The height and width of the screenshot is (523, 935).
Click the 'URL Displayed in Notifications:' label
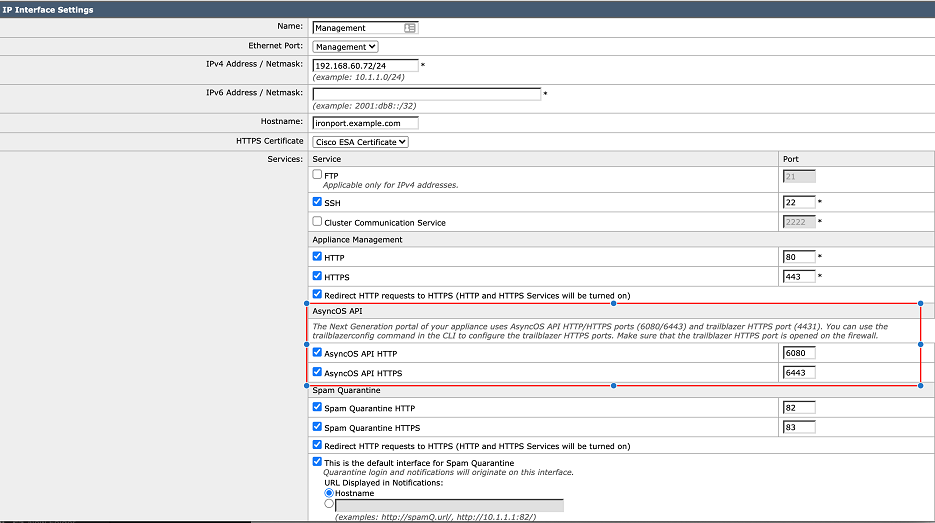pos(383,483)
